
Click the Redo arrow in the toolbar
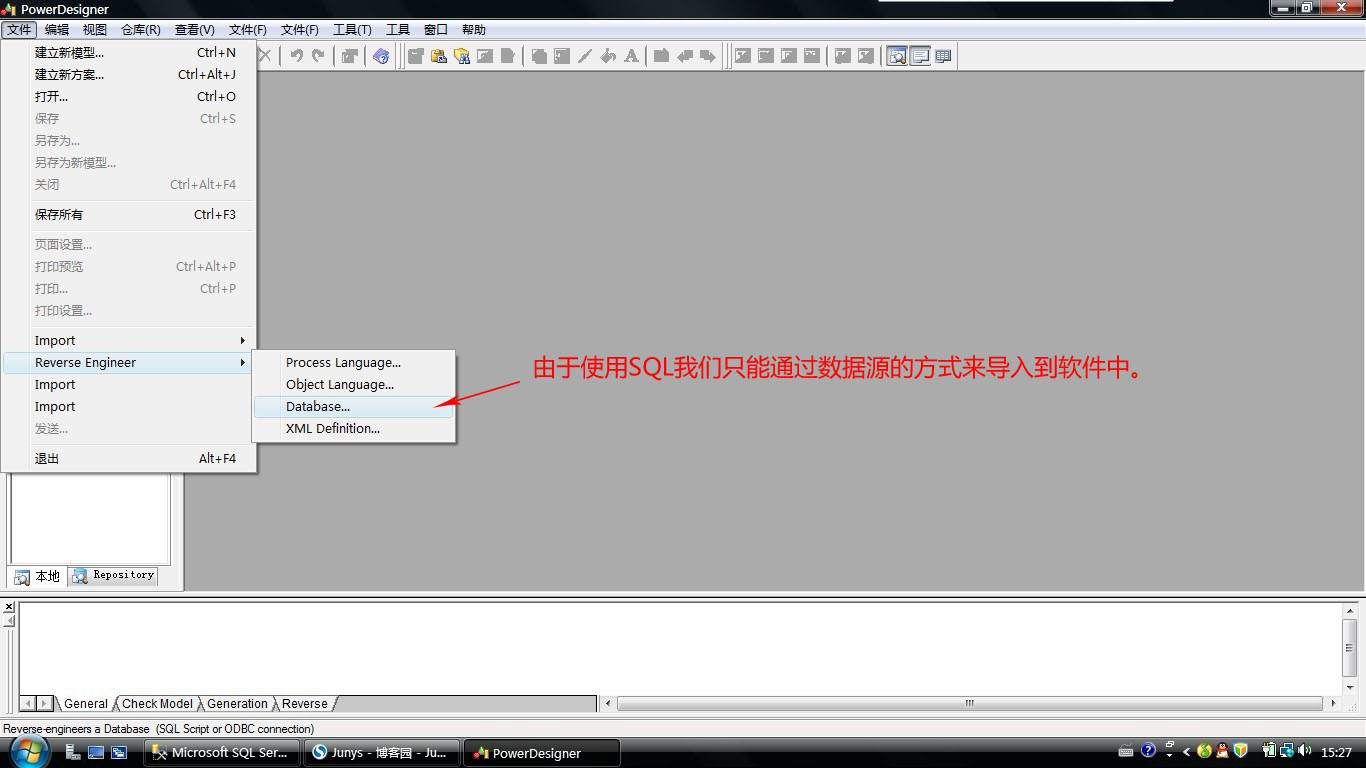click(x=319, y=56)
